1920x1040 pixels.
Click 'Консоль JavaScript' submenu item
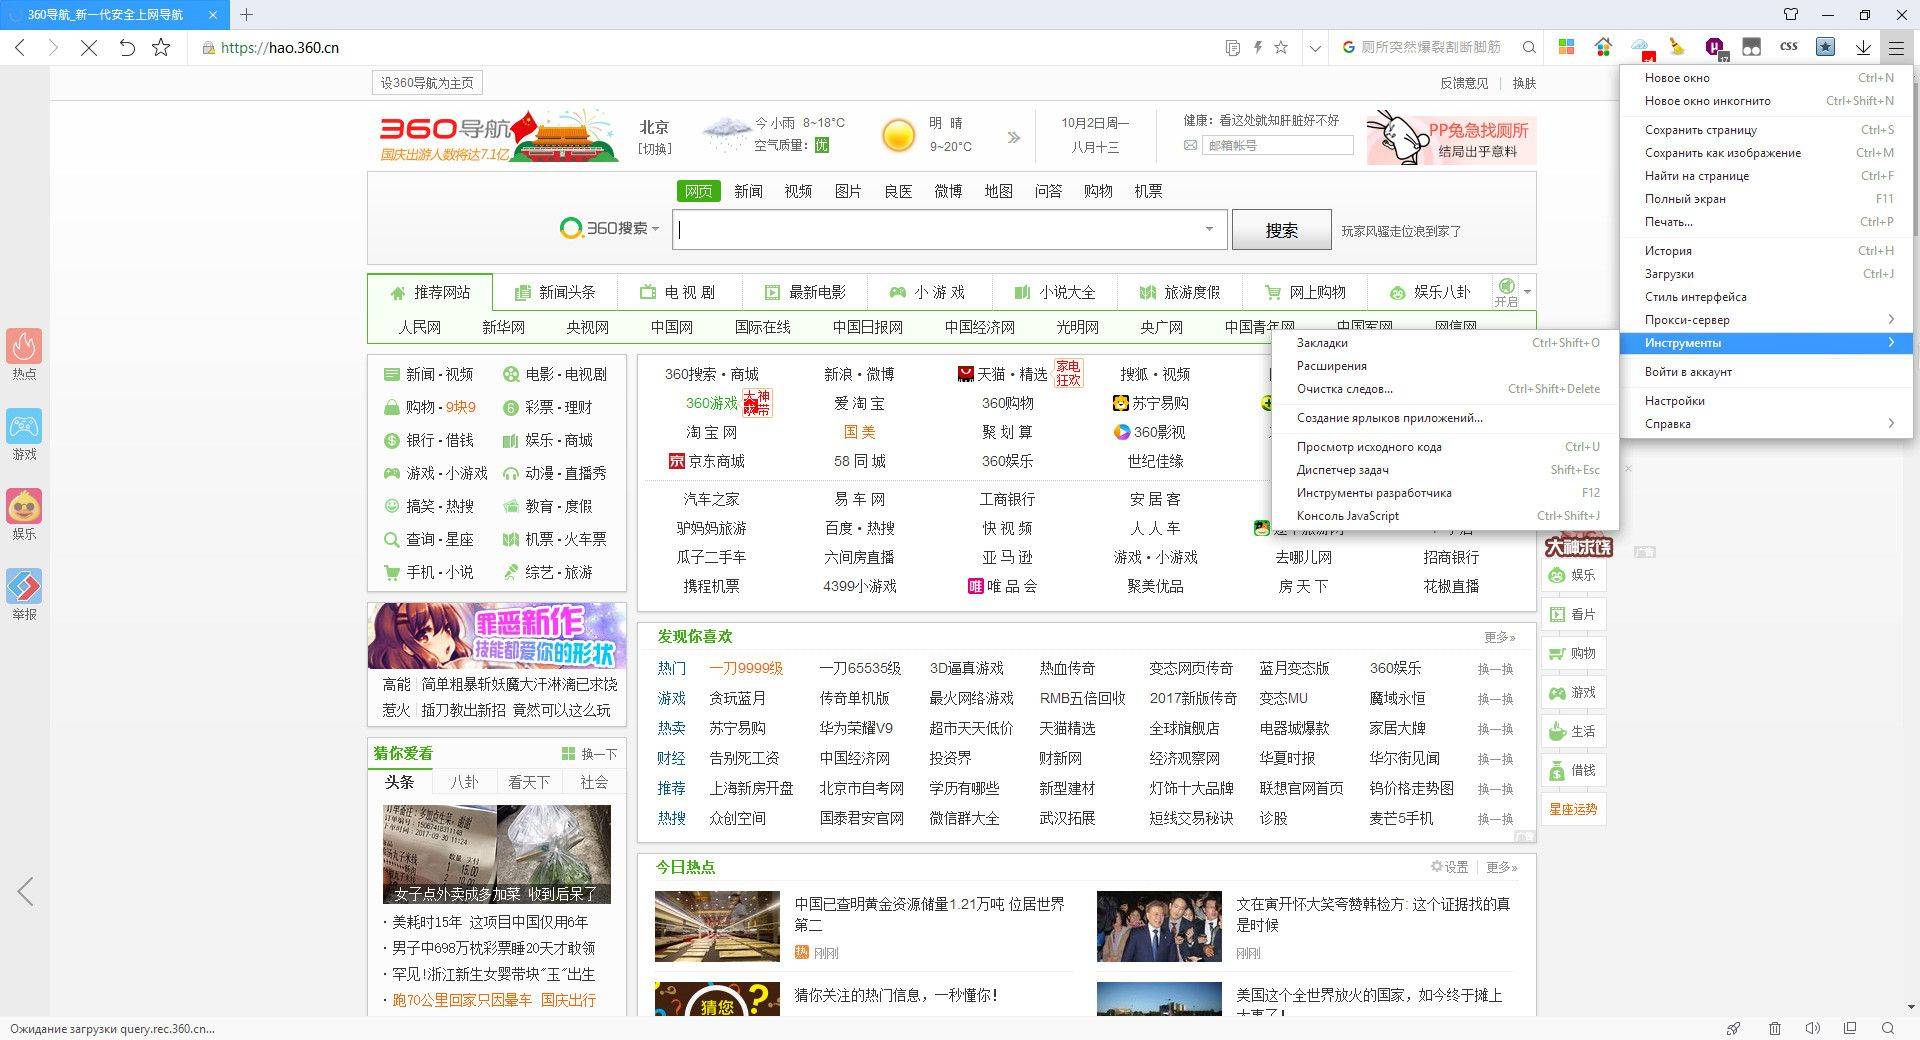coord(1445,515)
